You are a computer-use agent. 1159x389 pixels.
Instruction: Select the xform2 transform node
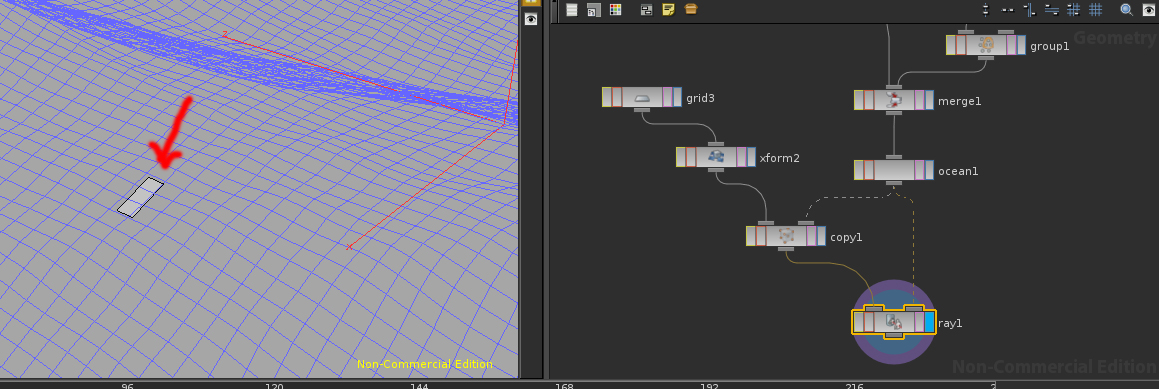click(716, 157)
